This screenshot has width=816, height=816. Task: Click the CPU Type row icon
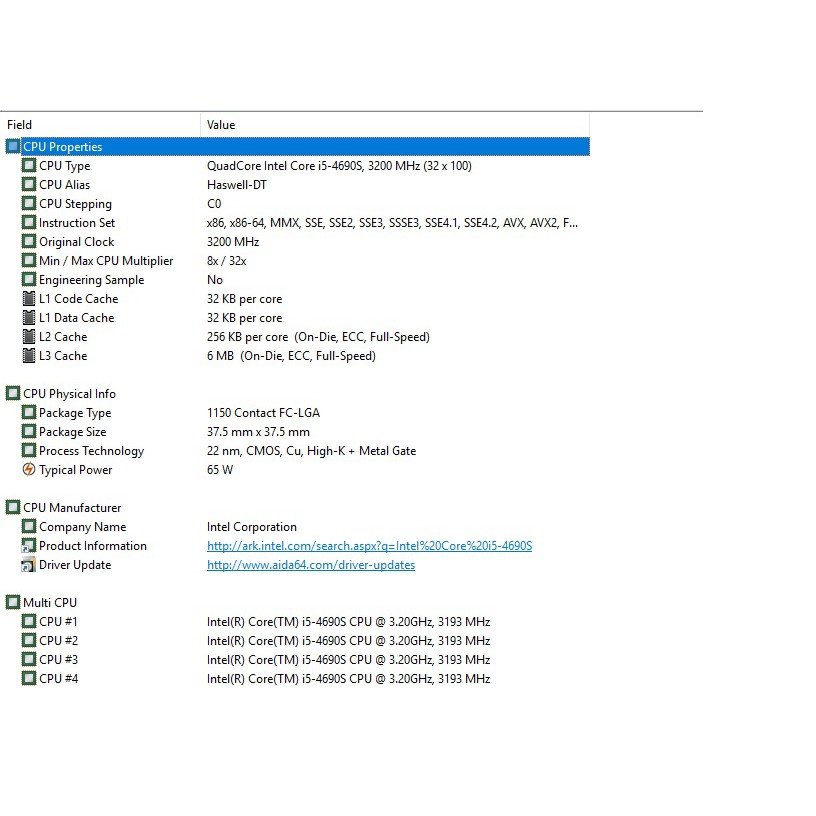click(x=29, y=166)
